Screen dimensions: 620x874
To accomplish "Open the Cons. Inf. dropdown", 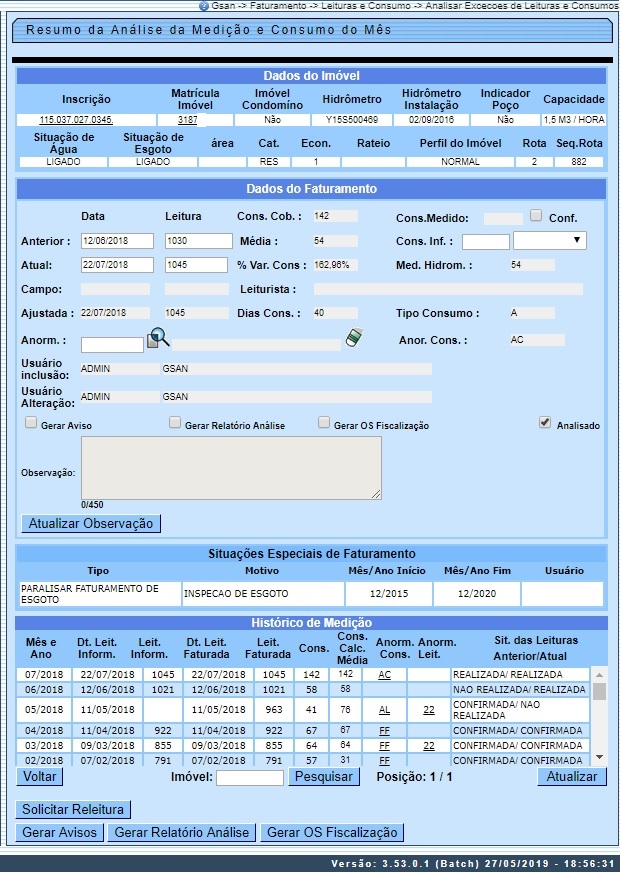I will point(549,241).
